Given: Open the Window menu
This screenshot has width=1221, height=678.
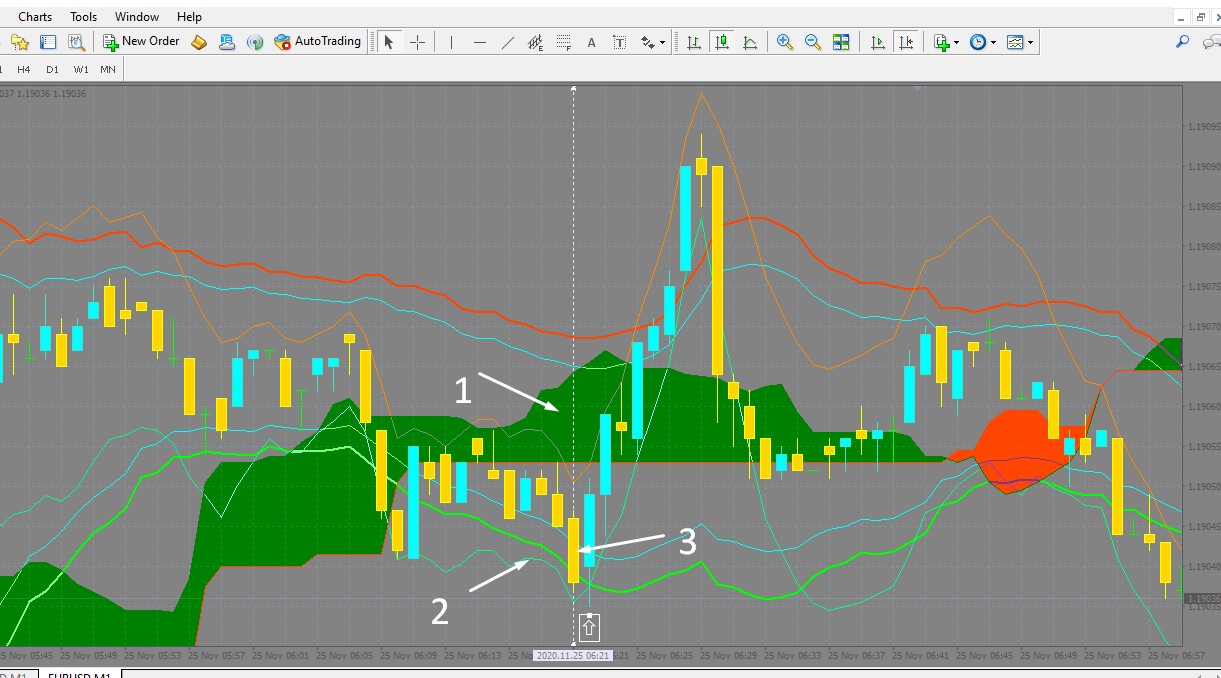Looking at the screenshot, I should (137, 16).
